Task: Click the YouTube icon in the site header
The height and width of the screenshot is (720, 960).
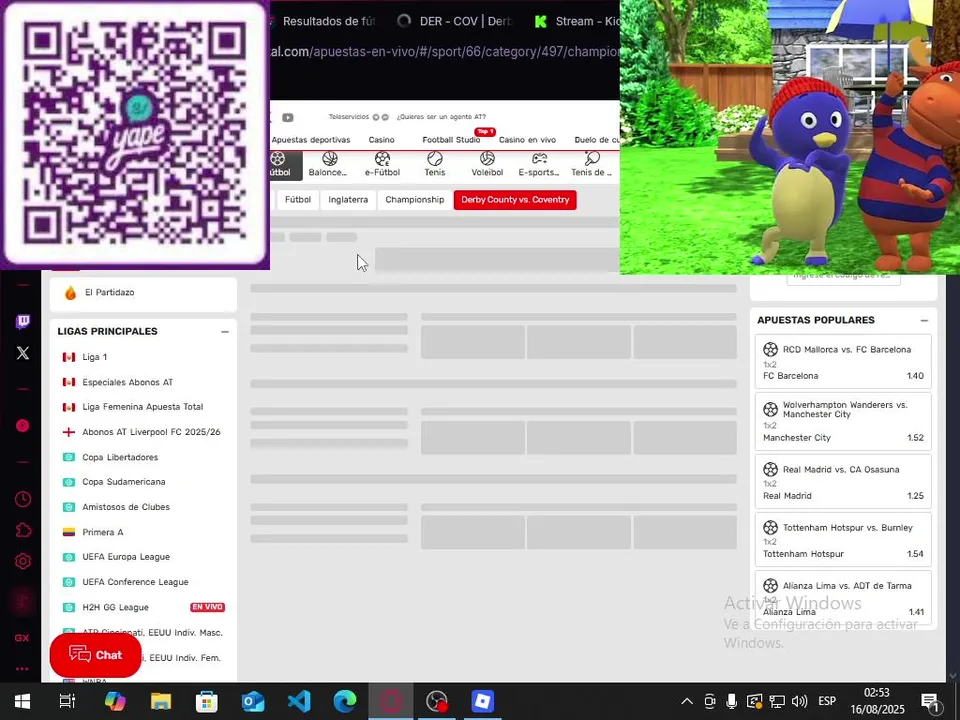Action: pos(288,117)
